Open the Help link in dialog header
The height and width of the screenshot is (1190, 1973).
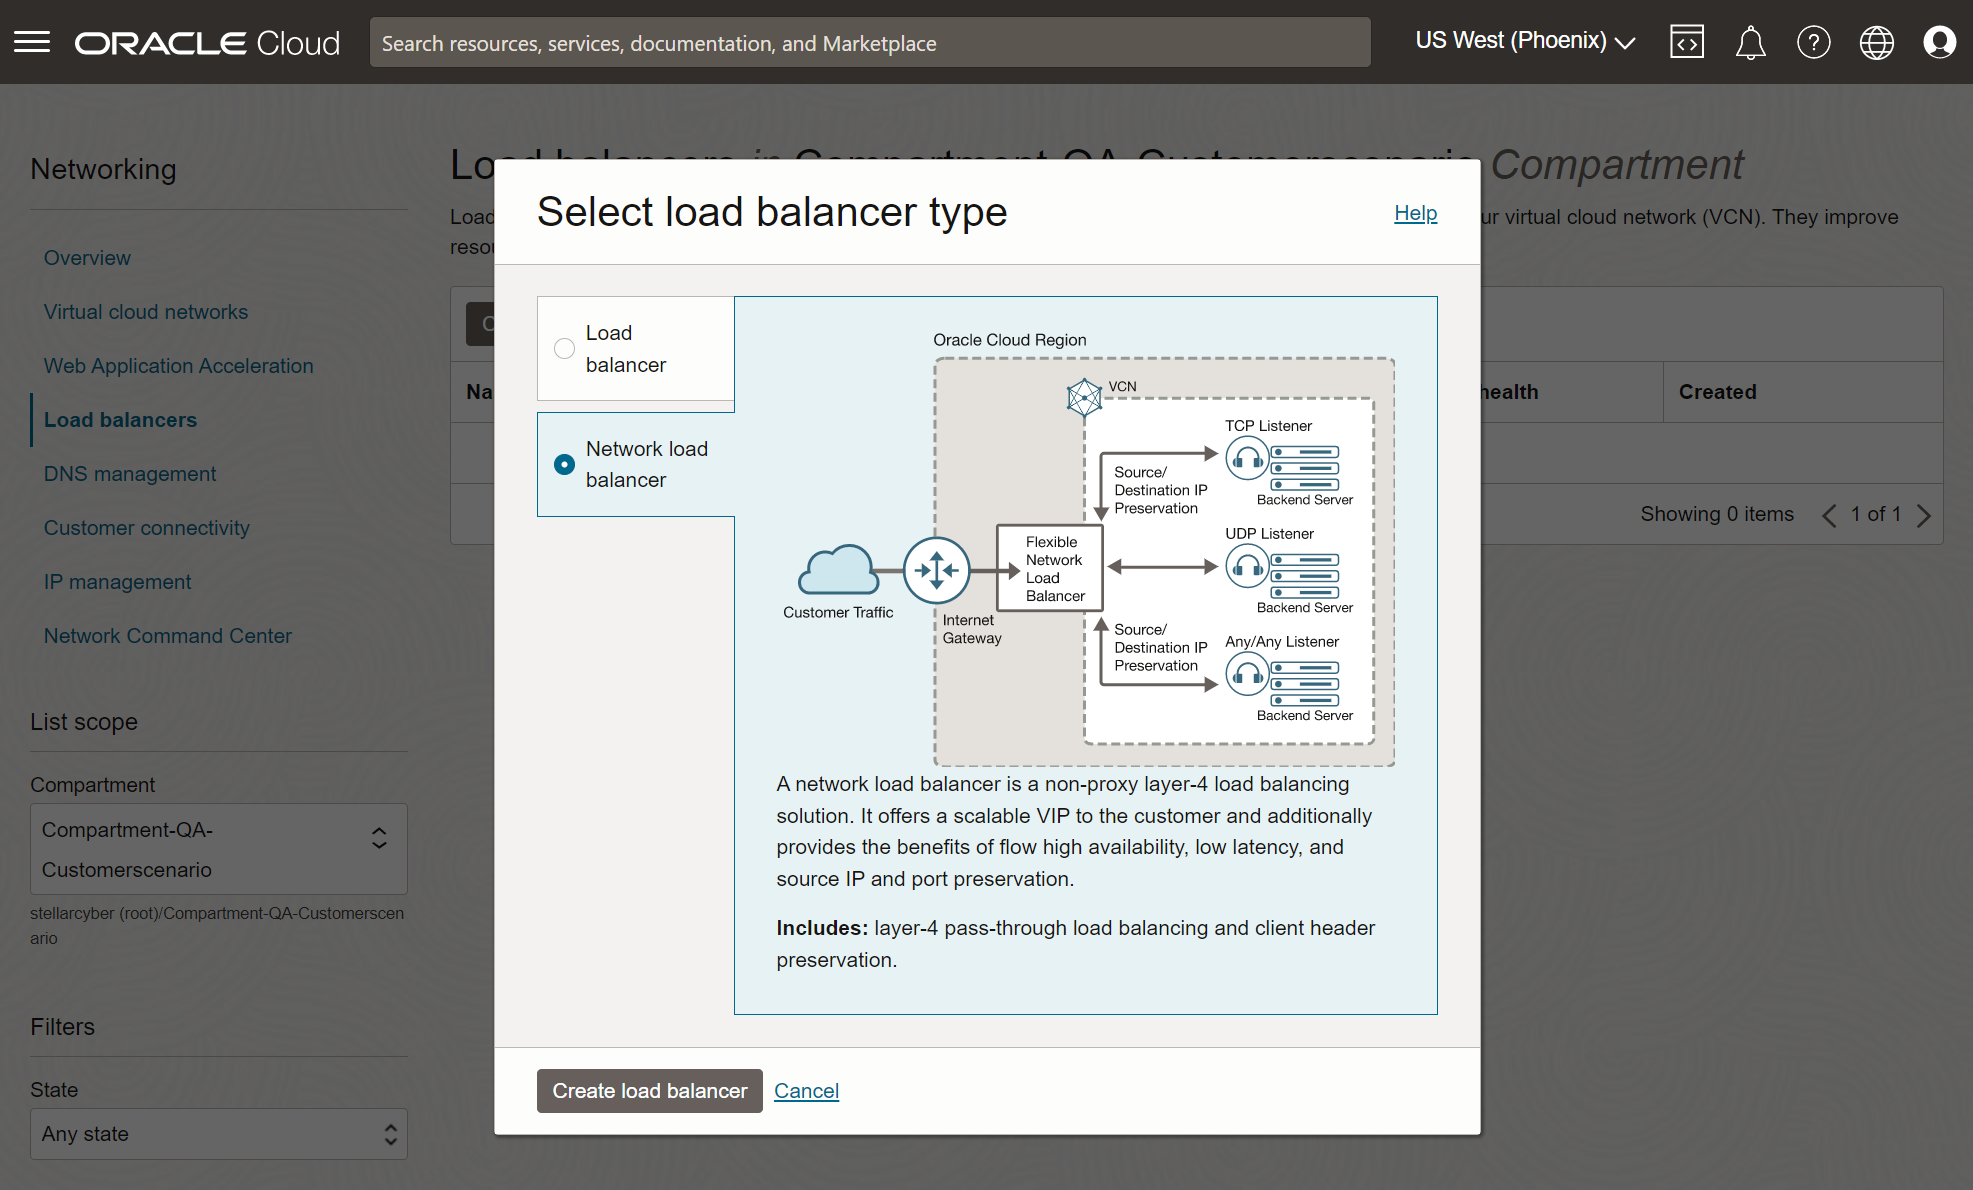tap(1415, 213)
